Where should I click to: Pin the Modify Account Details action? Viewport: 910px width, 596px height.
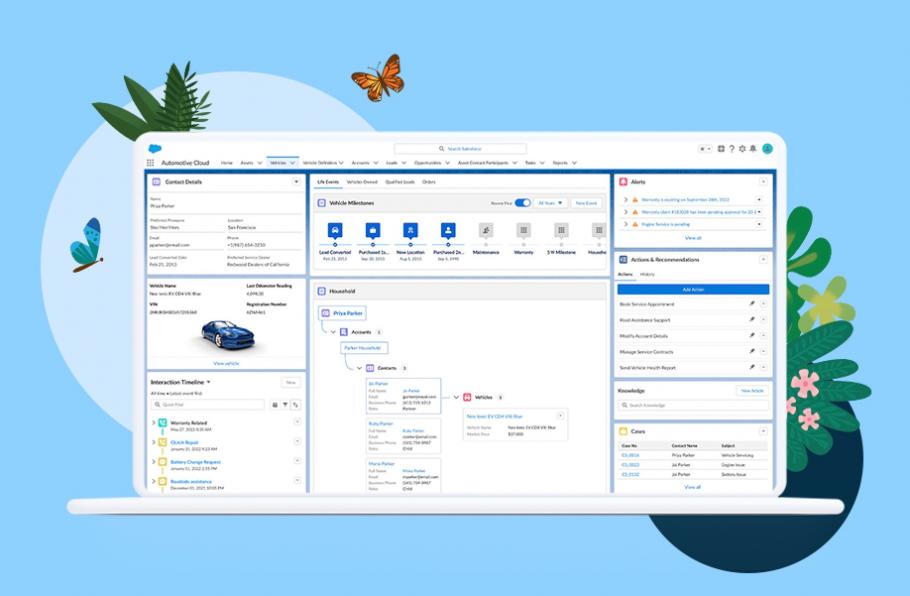click(752, 335)
